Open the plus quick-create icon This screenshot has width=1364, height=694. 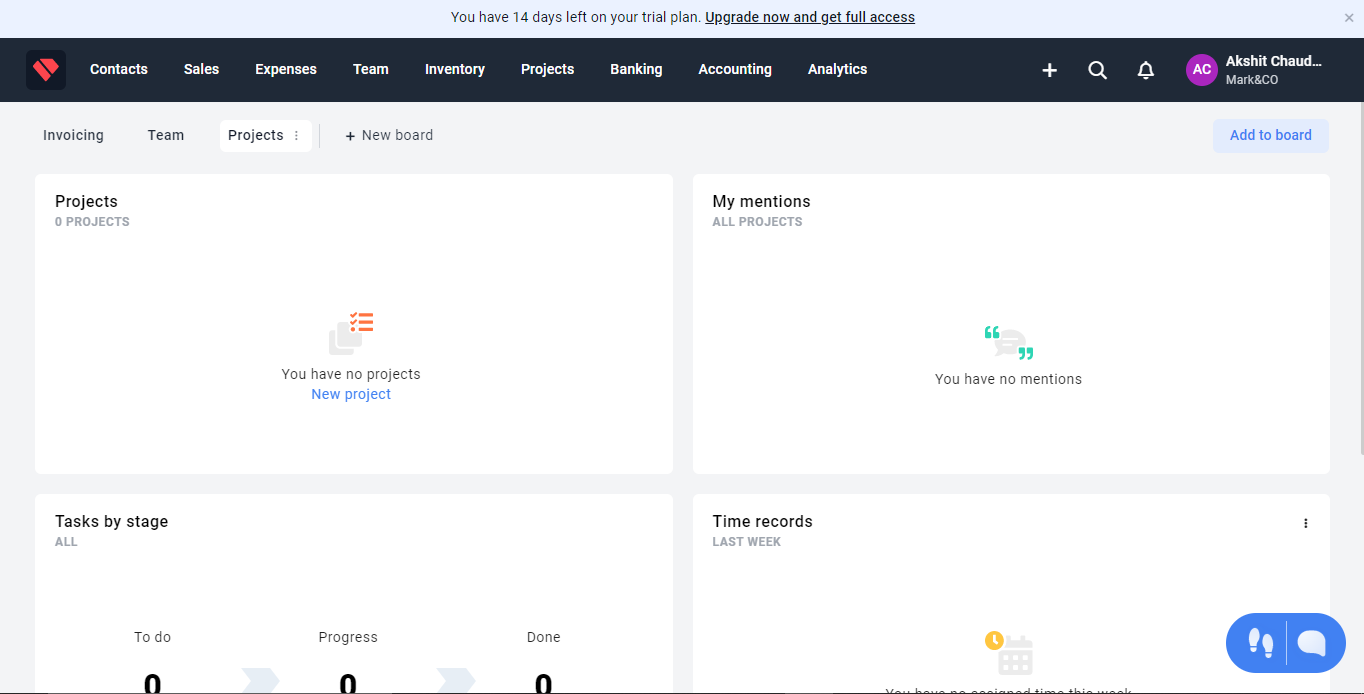coord(1049,70)
